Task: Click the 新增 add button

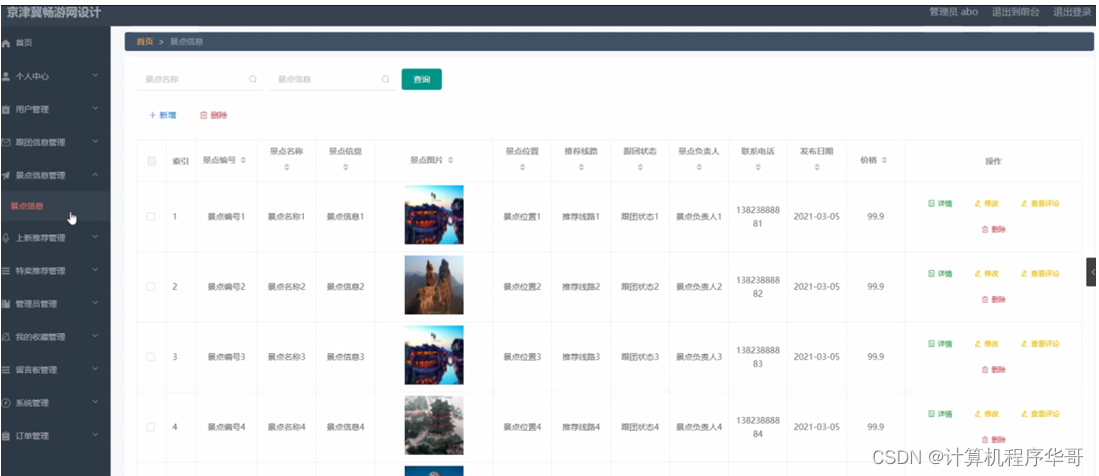Action: pos(163,115)
